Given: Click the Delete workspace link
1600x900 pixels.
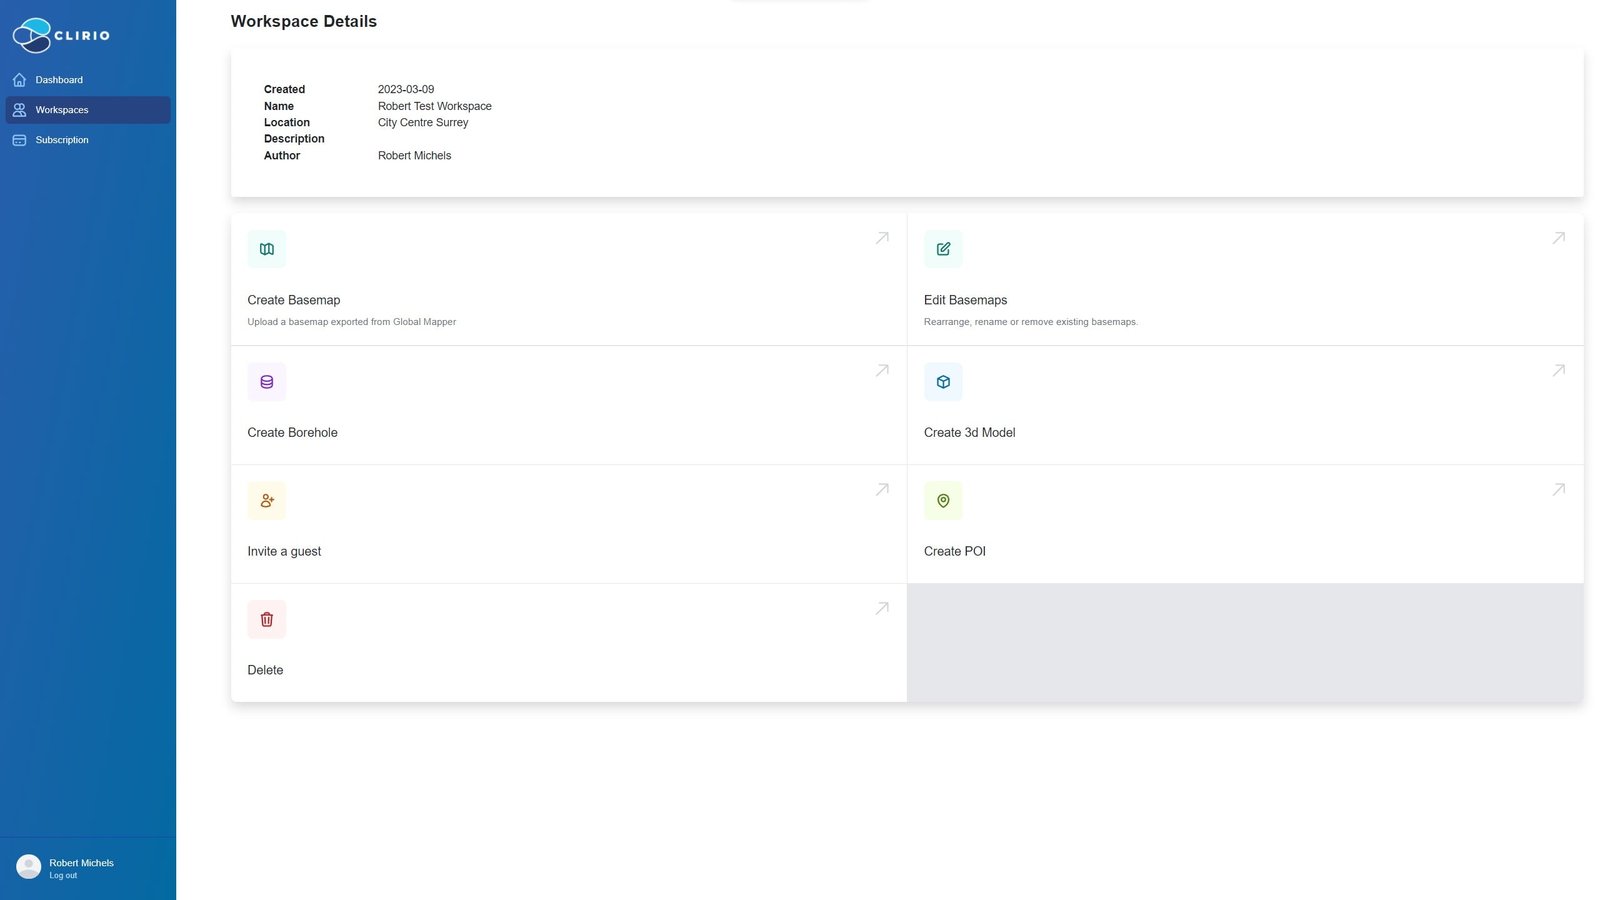Looking at the screenshot, I should [x=265, y=671].
